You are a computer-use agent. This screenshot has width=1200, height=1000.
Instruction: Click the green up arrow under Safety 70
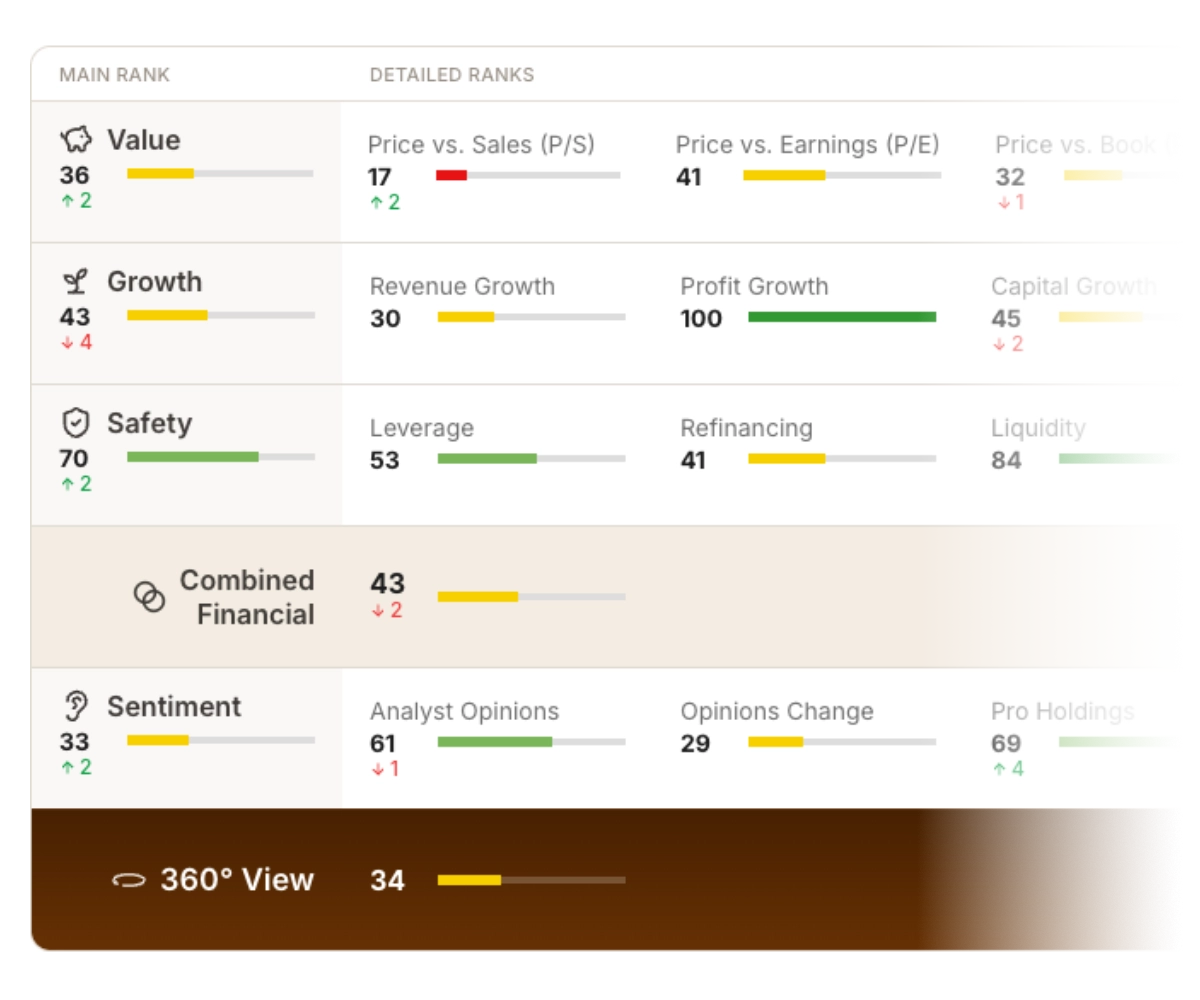click(66, 484)
